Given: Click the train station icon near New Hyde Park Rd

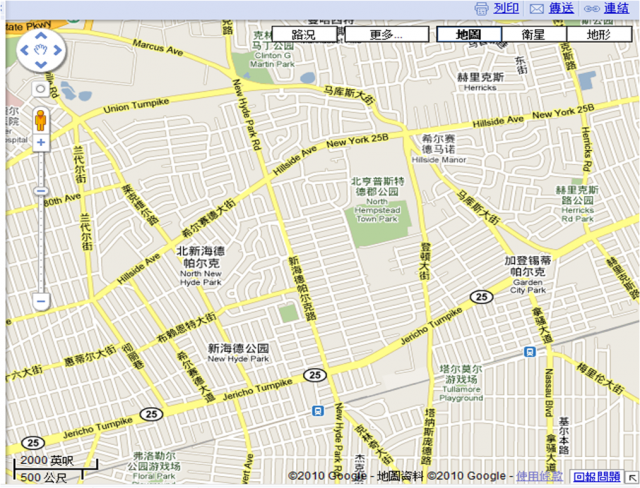Looking at the screenshot, I should [318, 411].
